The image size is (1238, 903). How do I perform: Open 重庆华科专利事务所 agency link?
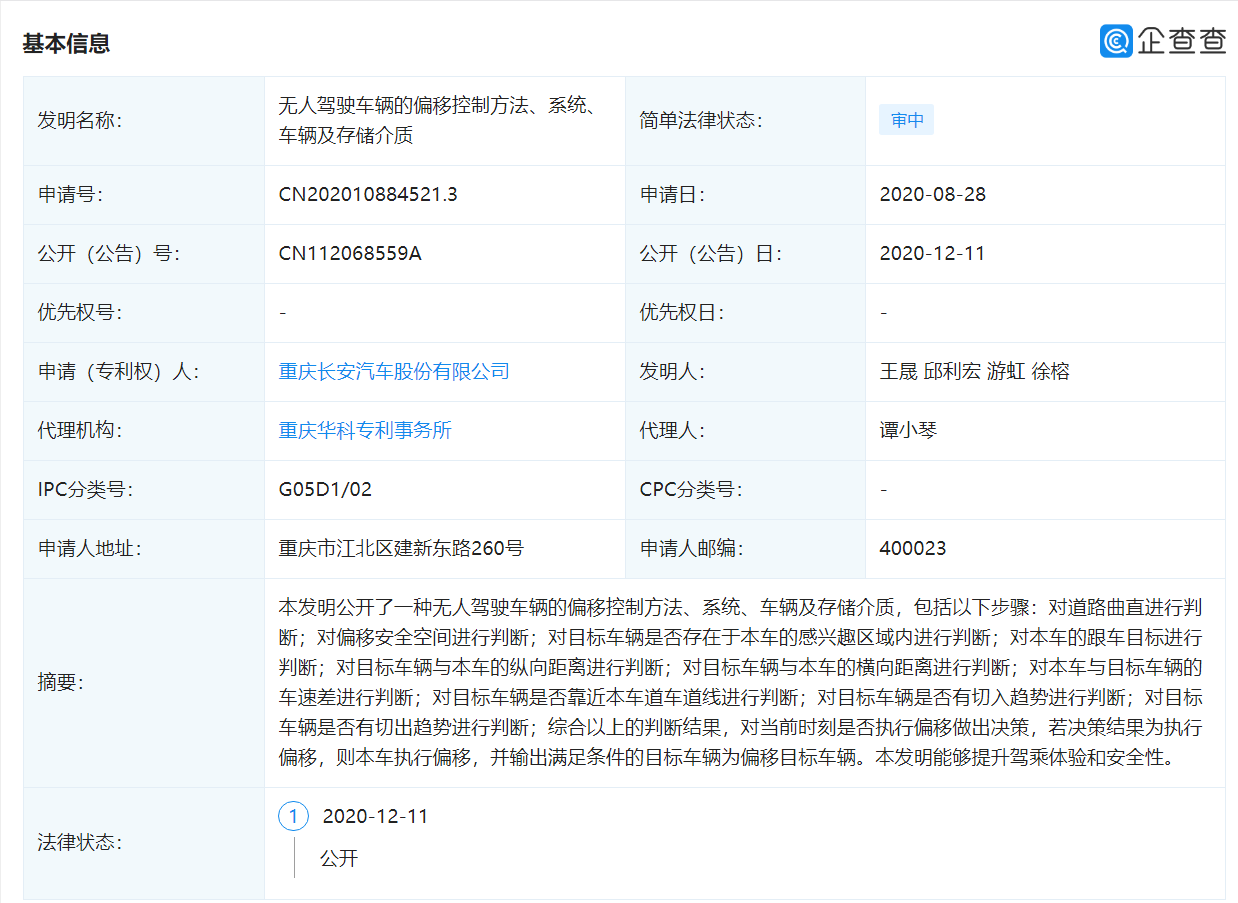point(364,430)
